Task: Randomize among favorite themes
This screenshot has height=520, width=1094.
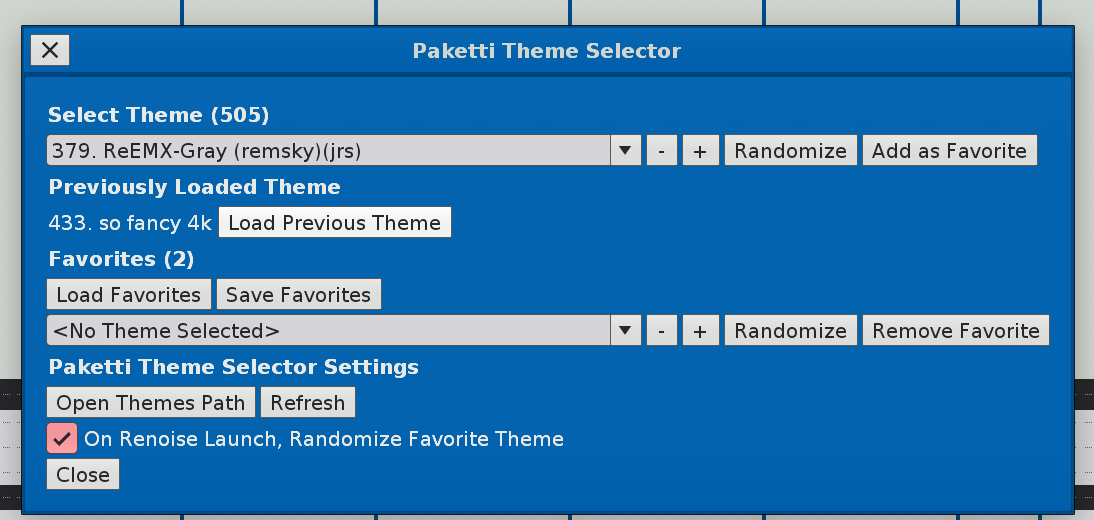Action: click(x=790, y=331)
